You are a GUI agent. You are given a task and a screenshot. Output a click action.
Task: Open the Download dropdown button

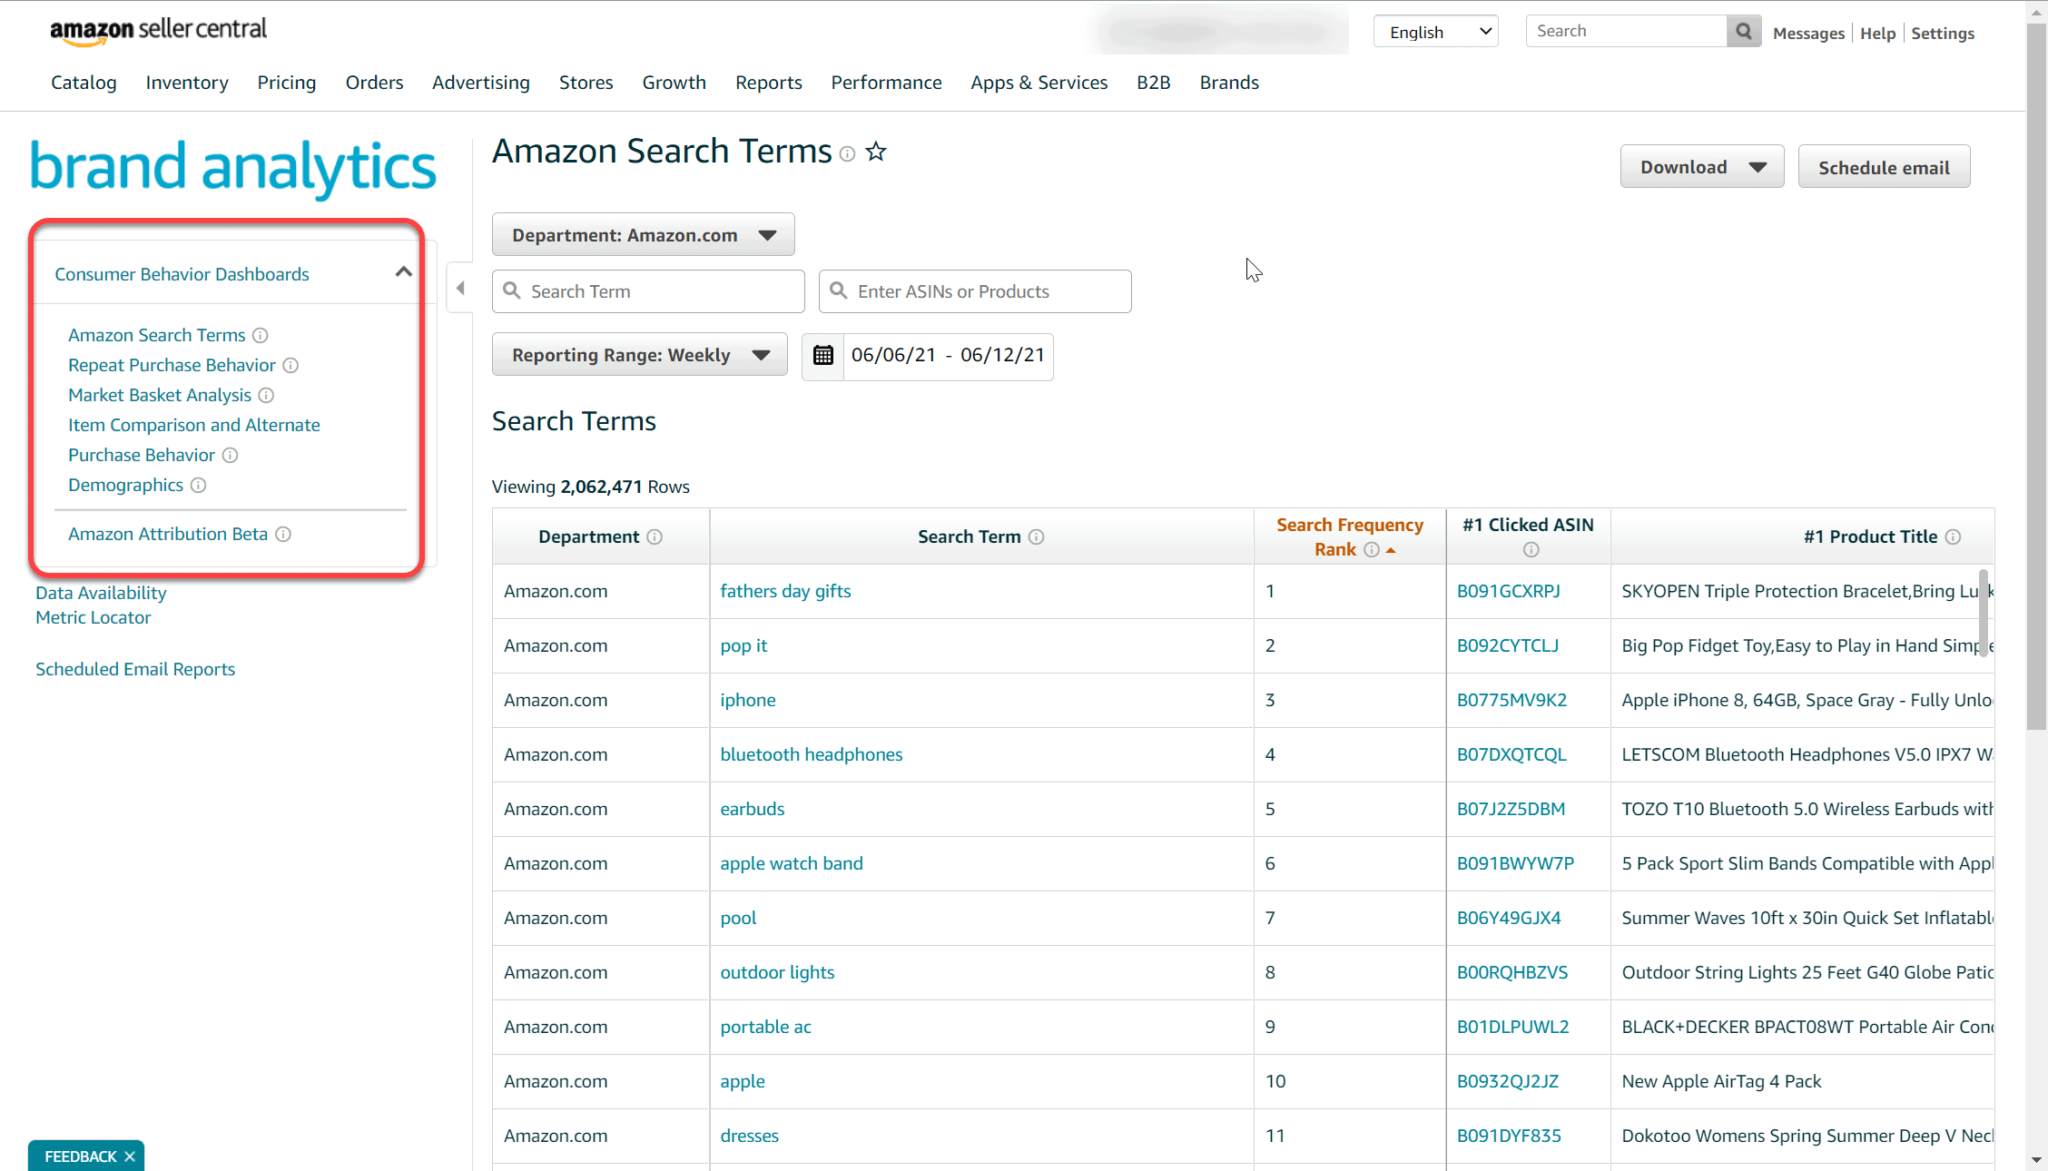point(1702,167)
